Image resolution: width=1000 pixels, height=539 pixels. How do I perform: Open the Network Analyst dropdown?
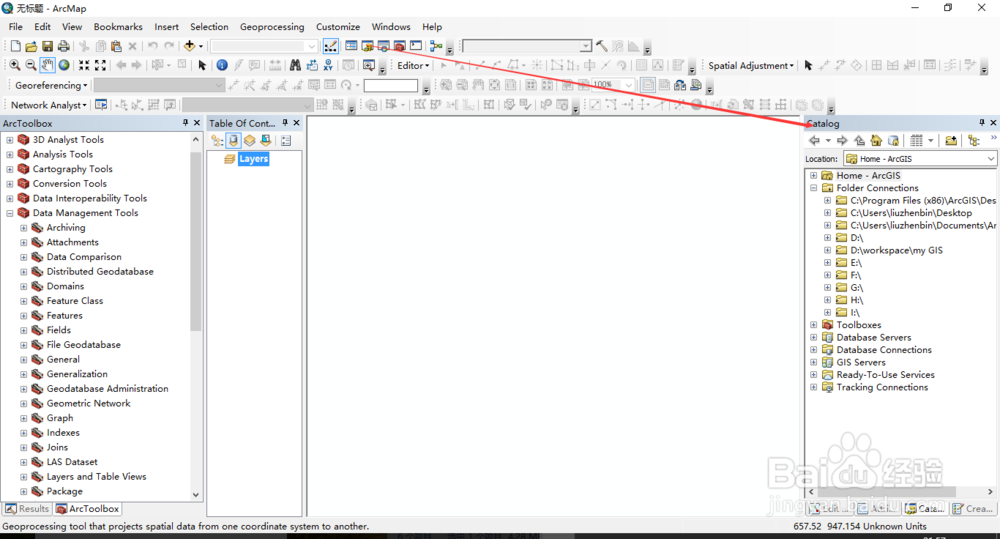48,105
